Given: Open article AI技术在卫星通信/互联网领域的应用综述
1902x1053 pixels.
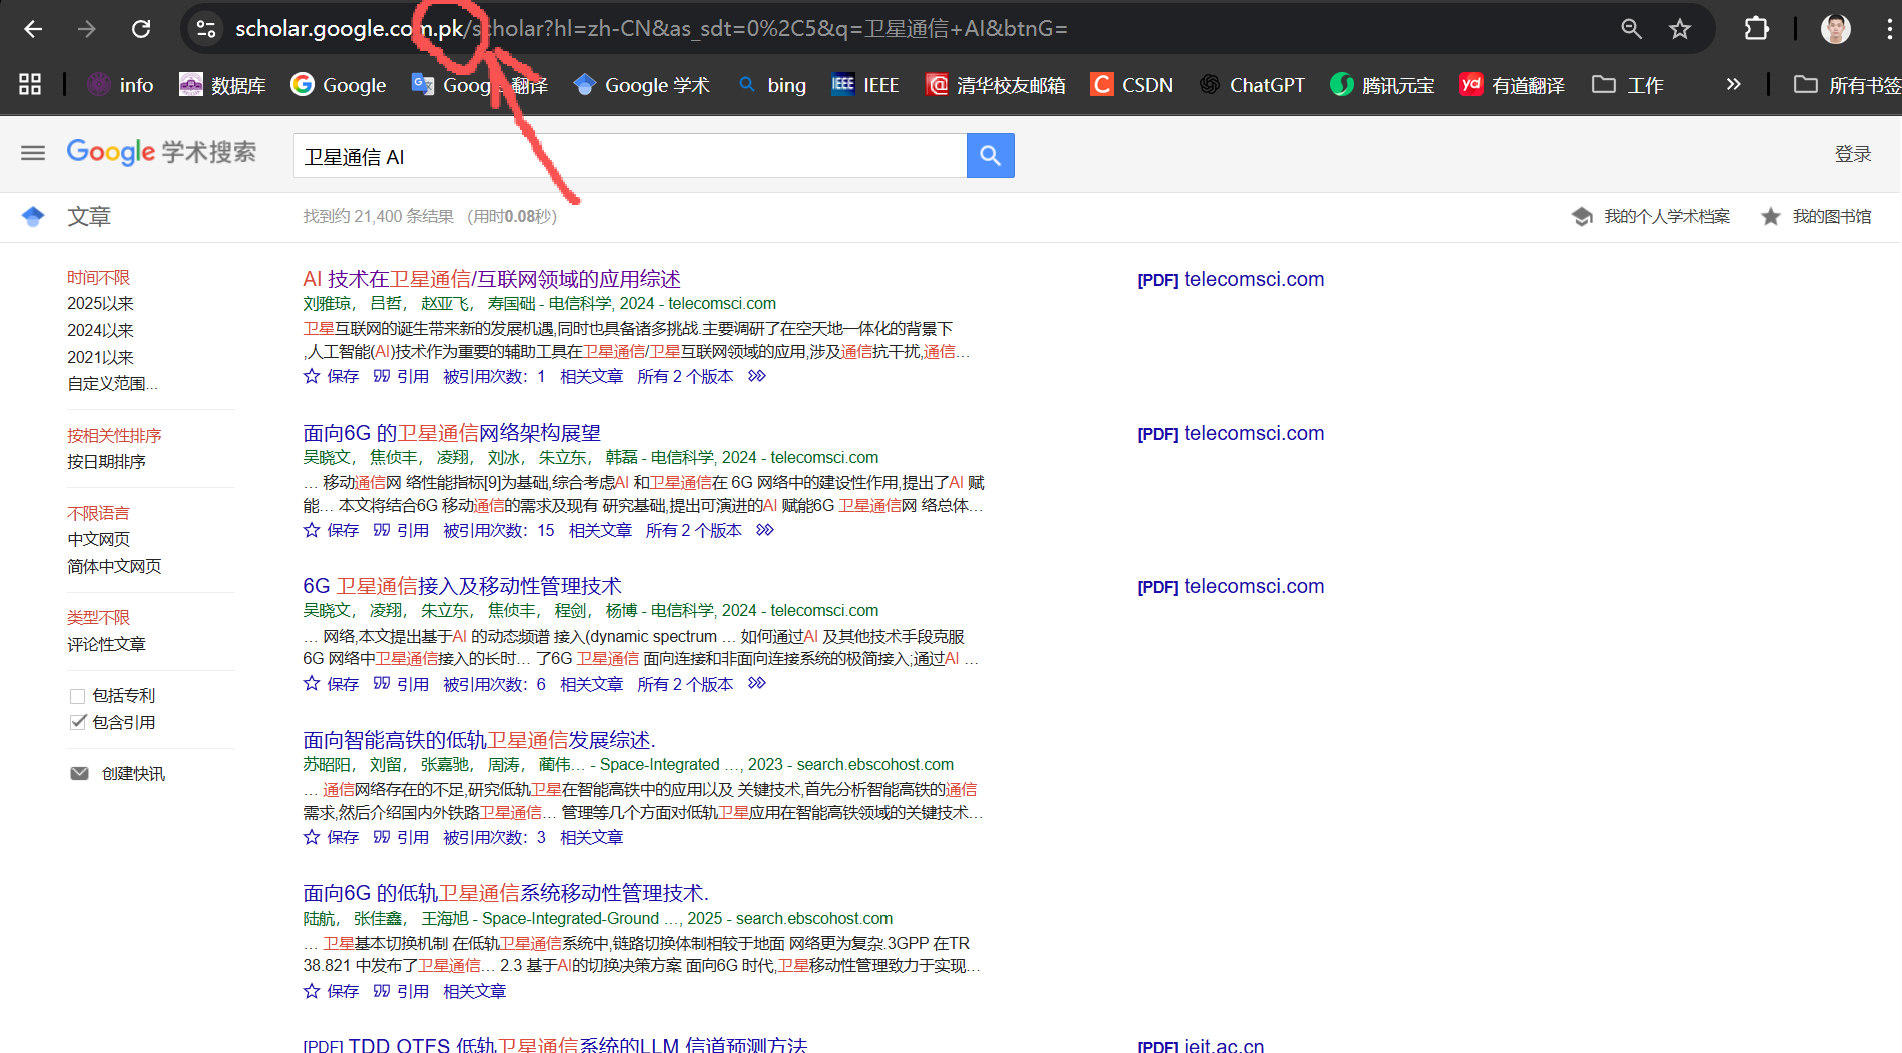Looking at the screenshot, I should click(x=492, y=279).
